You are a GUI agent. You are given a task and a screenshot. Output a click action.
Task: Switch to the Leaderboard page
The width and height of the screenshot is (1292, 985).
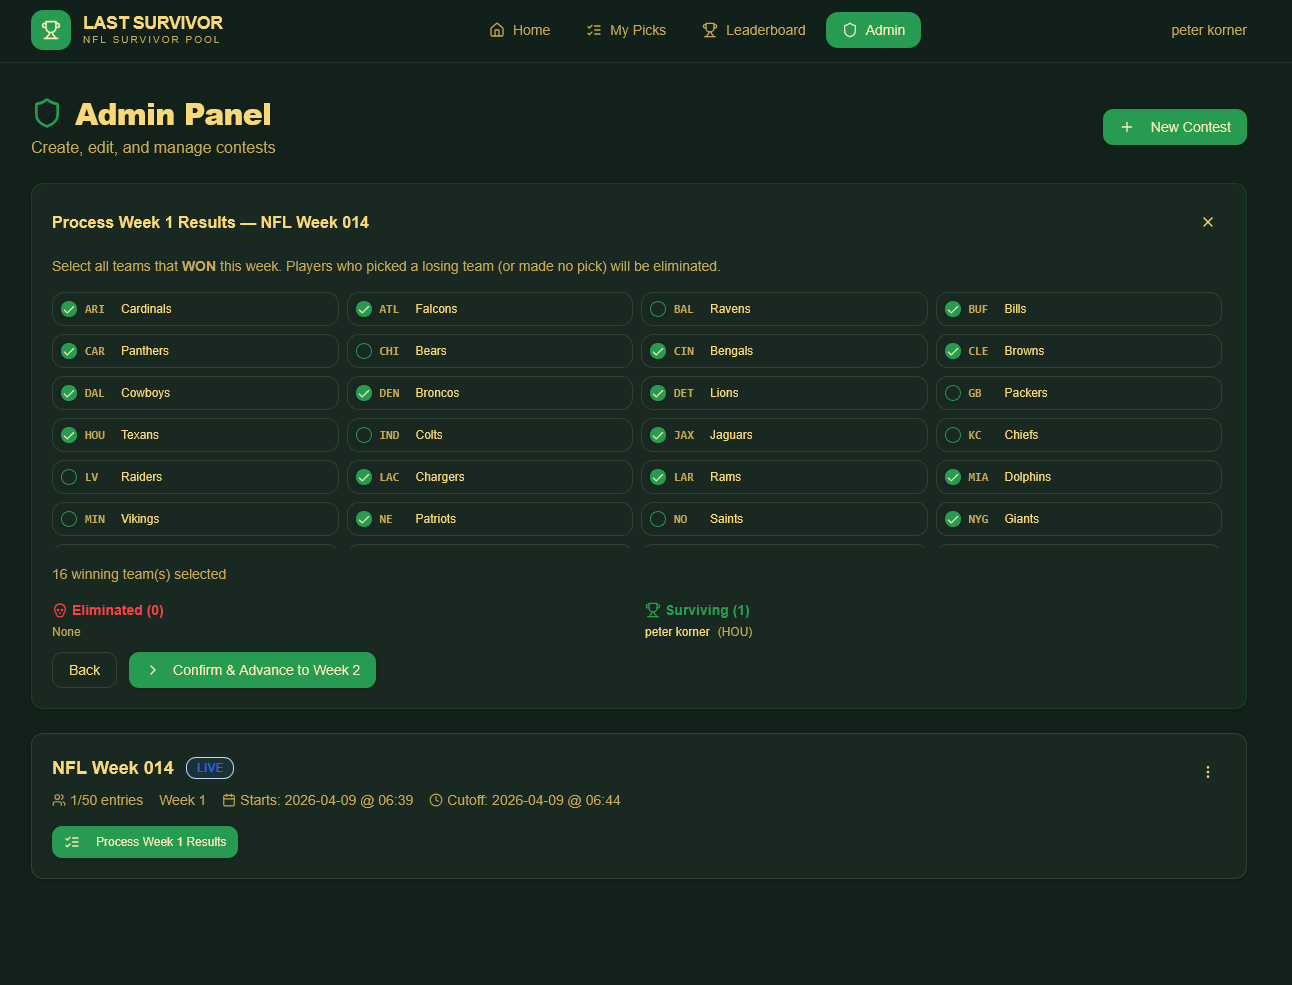754,30
